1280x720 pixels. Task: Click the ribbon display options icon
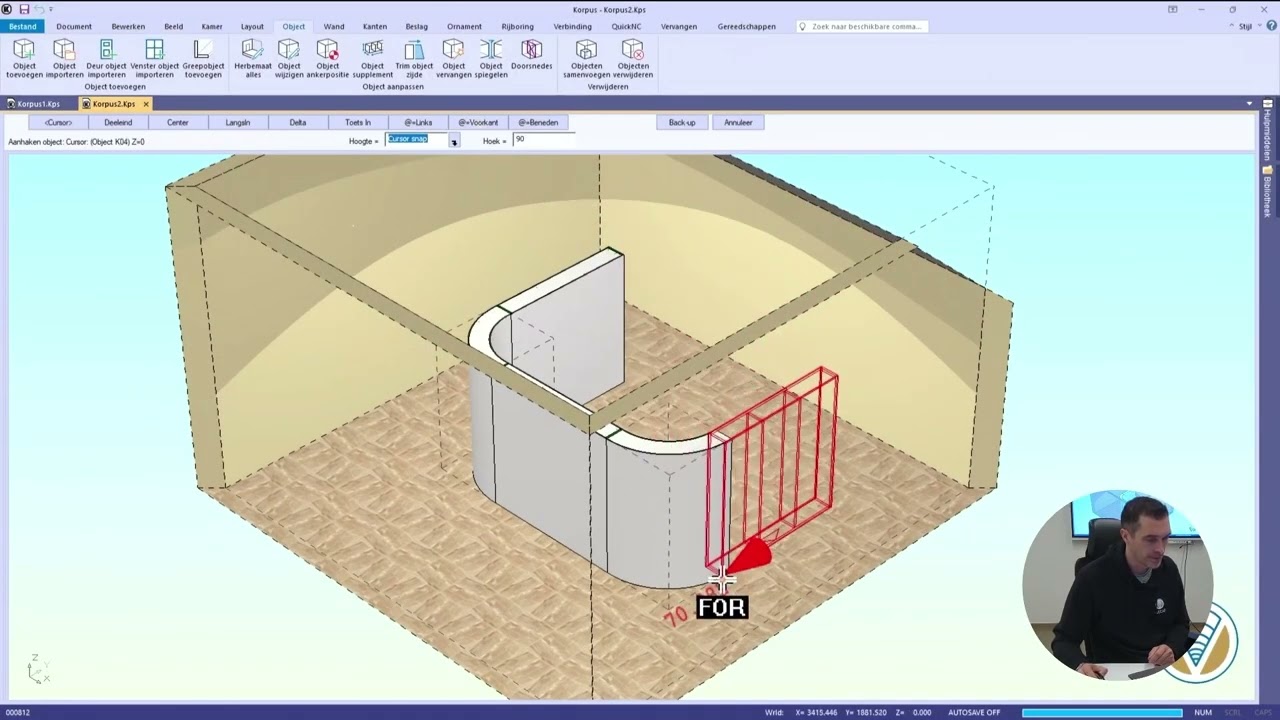1173,9
